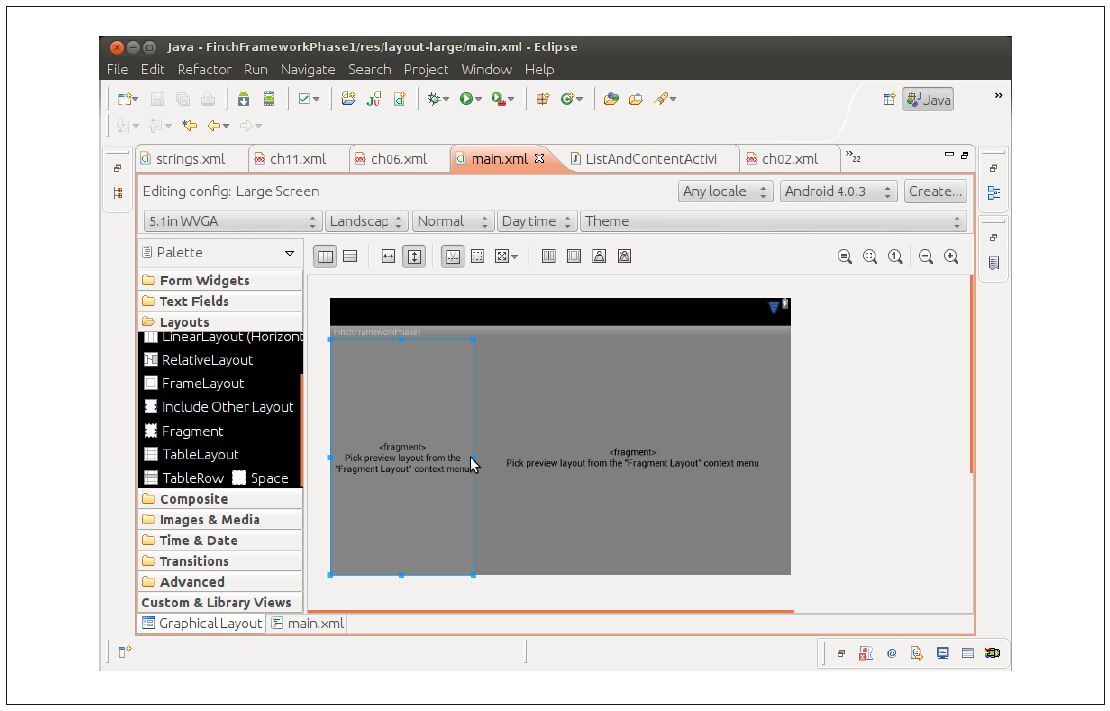Open the Project menu

coord(426,69)
